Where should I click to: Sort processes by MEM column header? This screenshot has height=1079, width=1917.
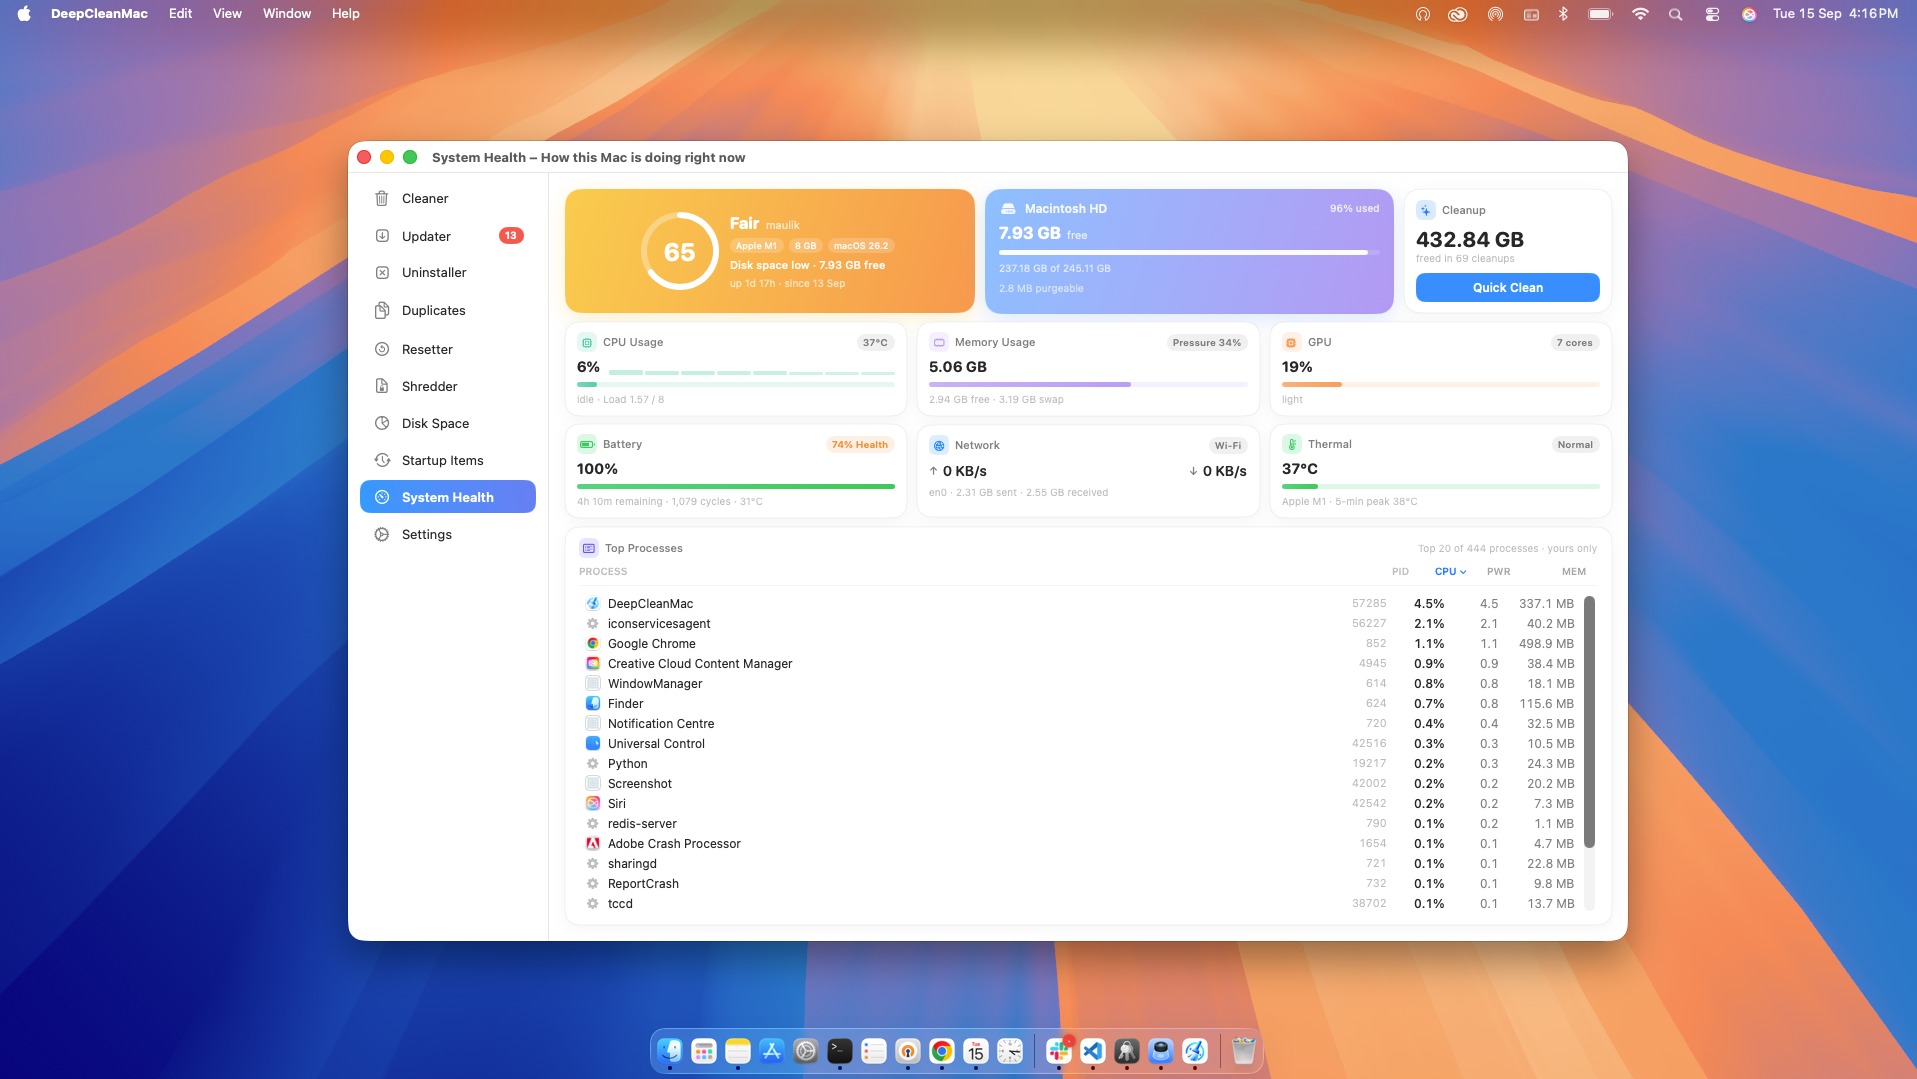tap(1574, 572)
